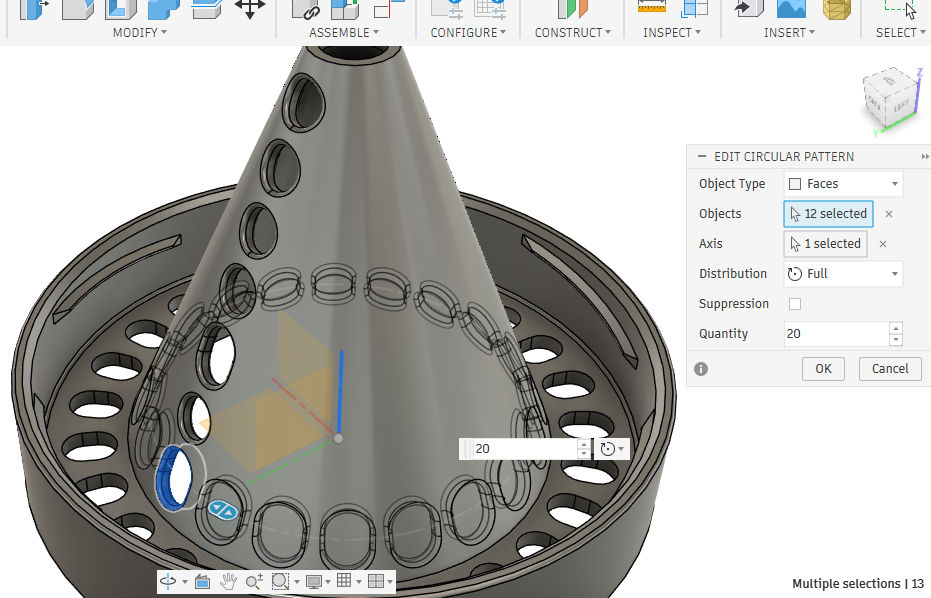Image resolution: width=931 pixels, height=598 pixels.
Task: Click the Look At icon
Action: (202, 581)
